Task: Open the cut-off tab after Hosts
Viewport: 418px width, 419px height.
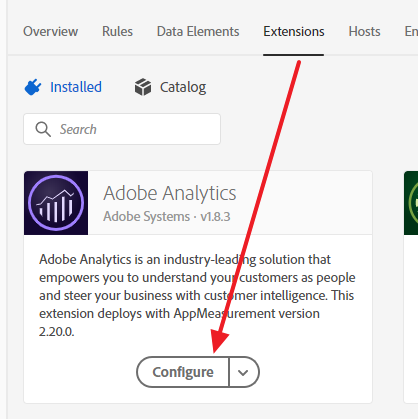Action: pyautogui.click(x=411, y=32)
